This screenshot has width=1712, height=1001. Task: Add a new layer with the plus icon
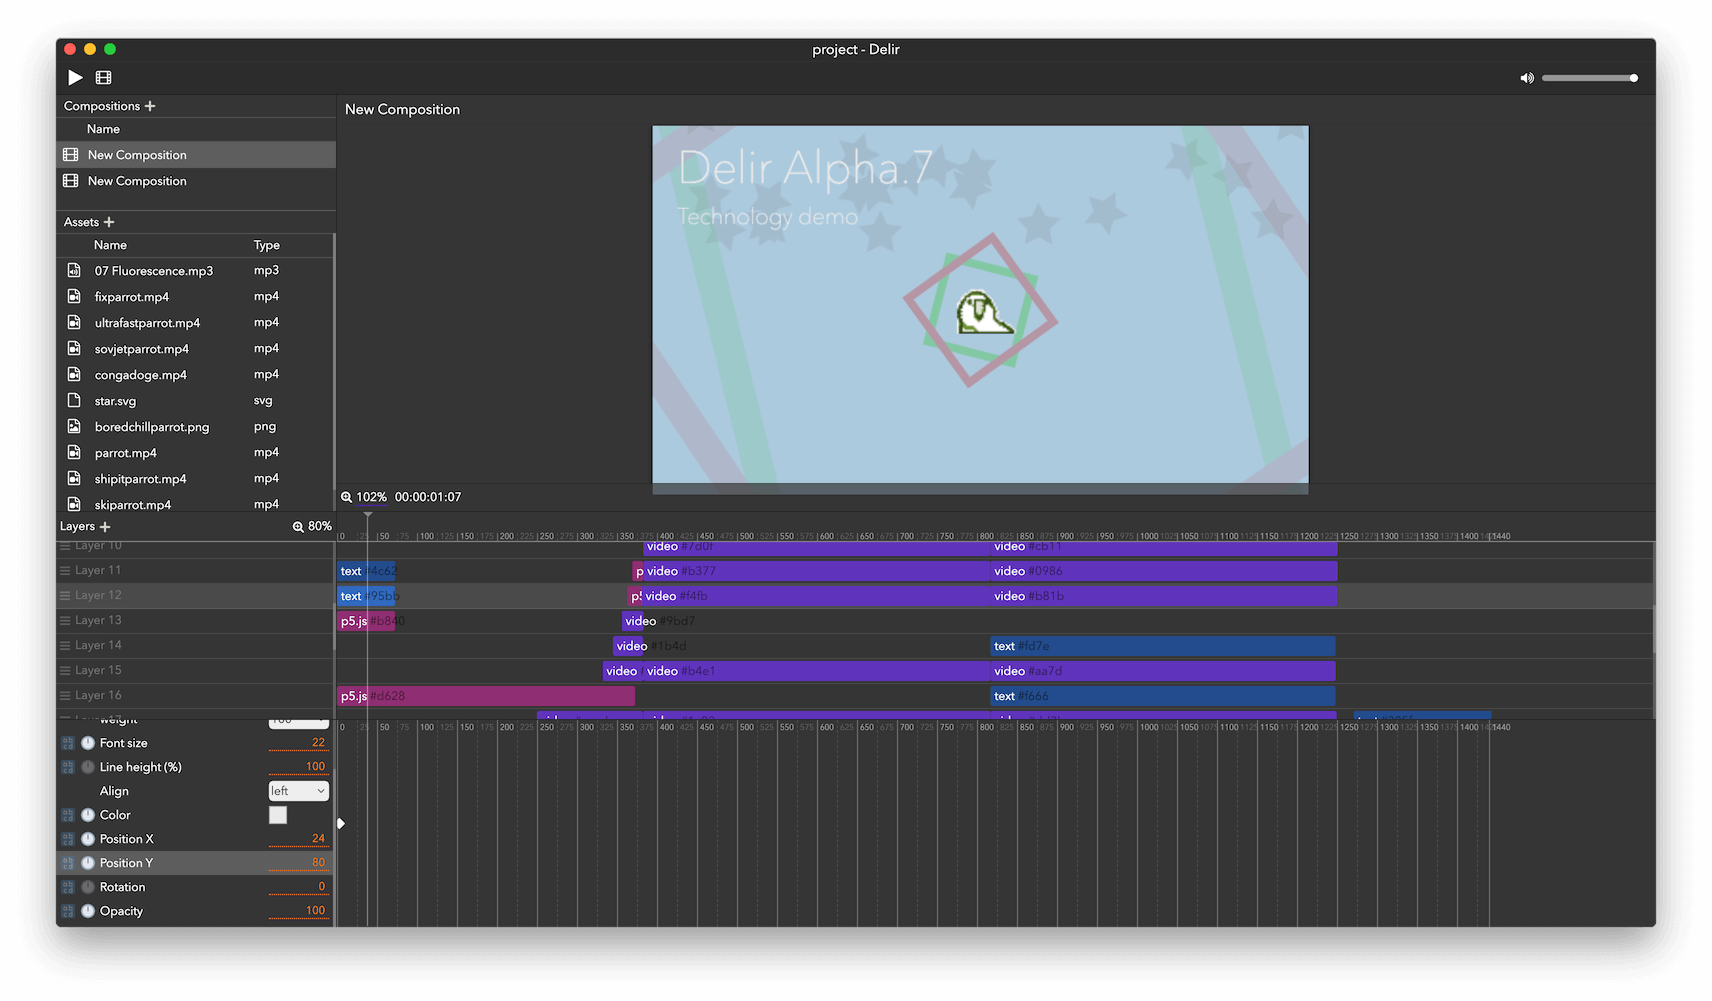coord(105,527)
